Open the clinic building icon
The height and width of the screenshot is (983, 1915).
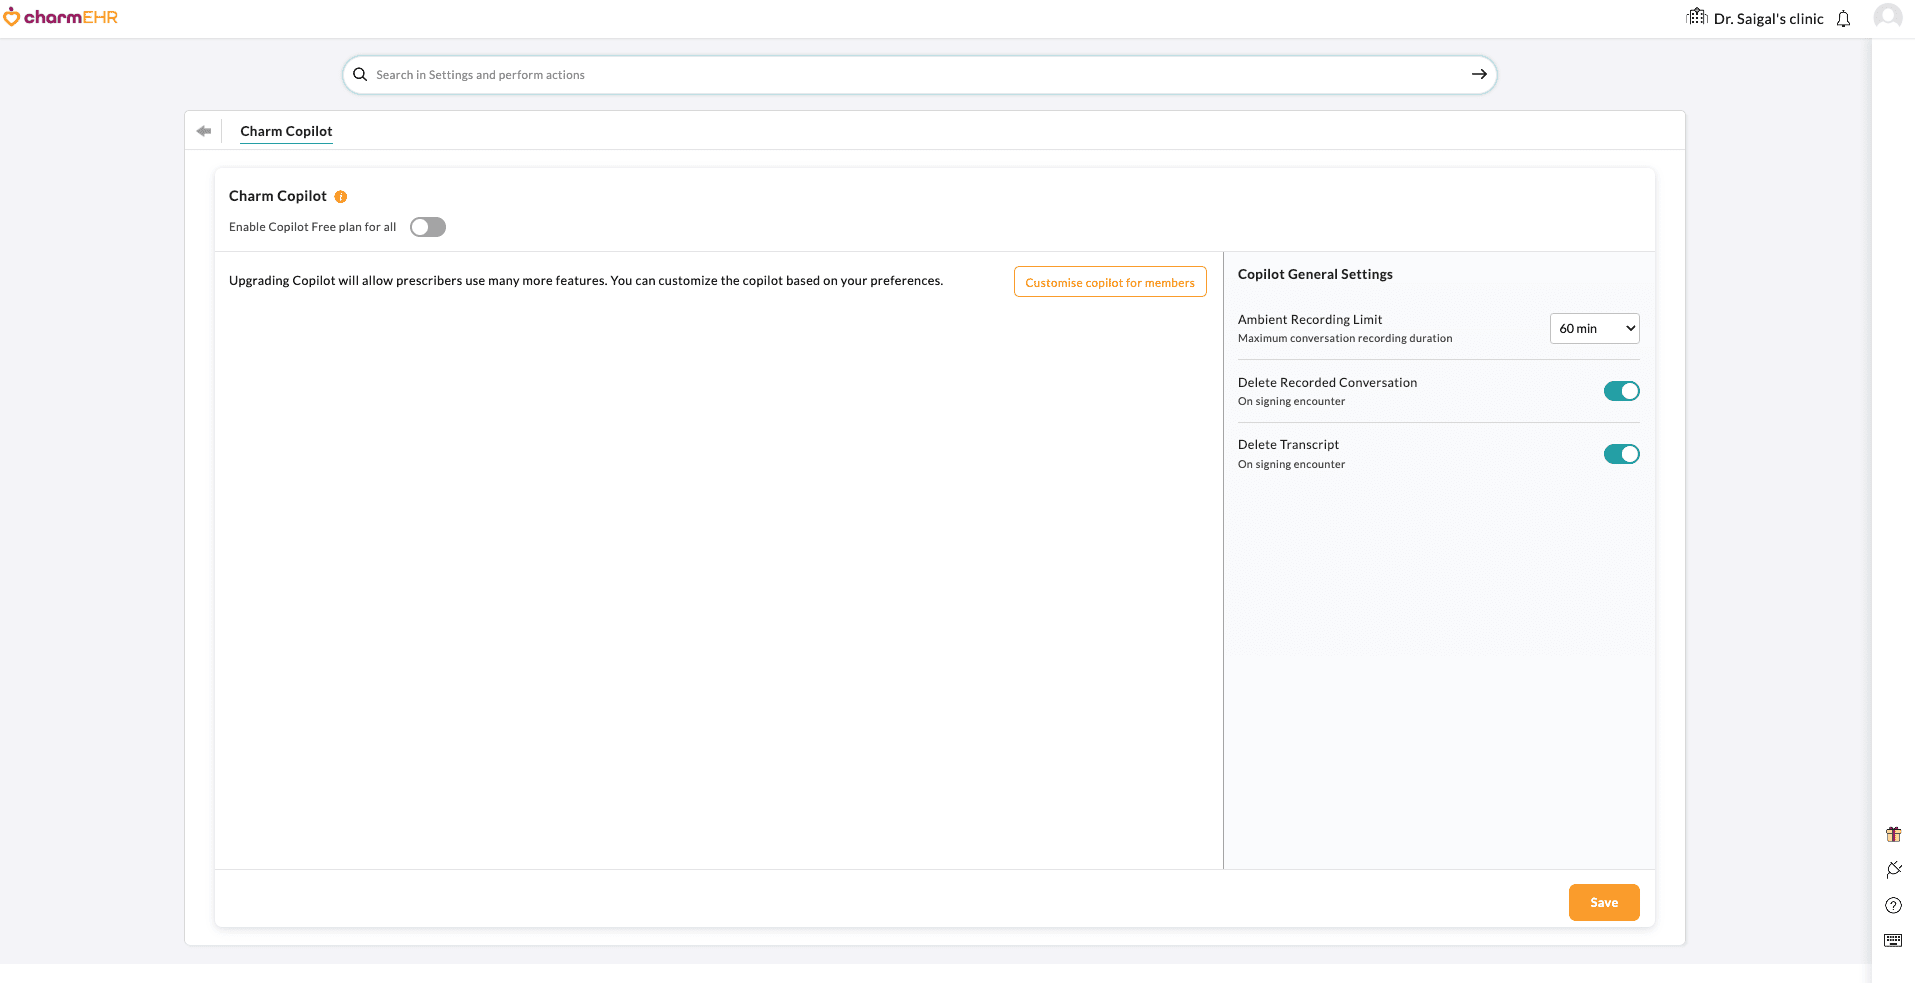[1697, 17]
